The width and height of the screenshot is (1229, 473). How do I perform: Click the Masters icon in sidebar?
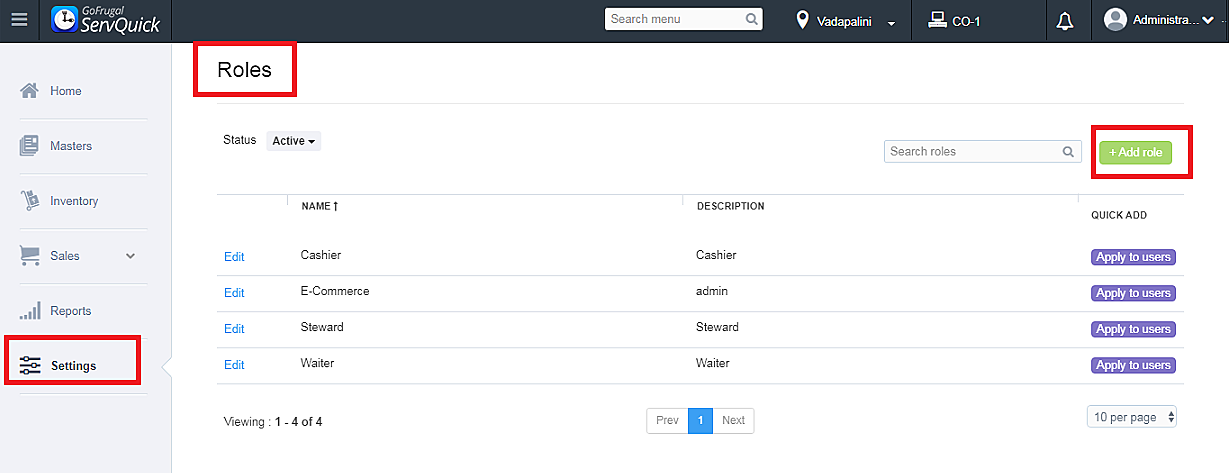(x=30, y=146)
